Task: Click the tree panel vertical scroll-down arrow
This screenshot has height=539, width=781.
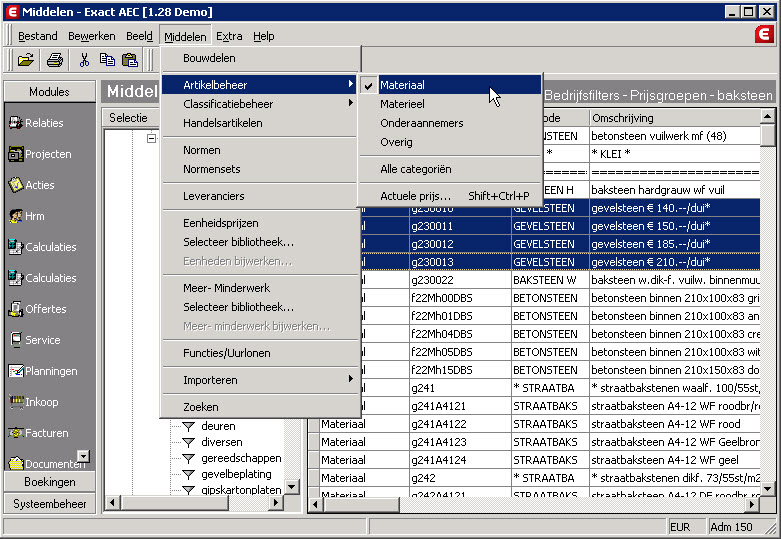Action: tap(292, 486)
